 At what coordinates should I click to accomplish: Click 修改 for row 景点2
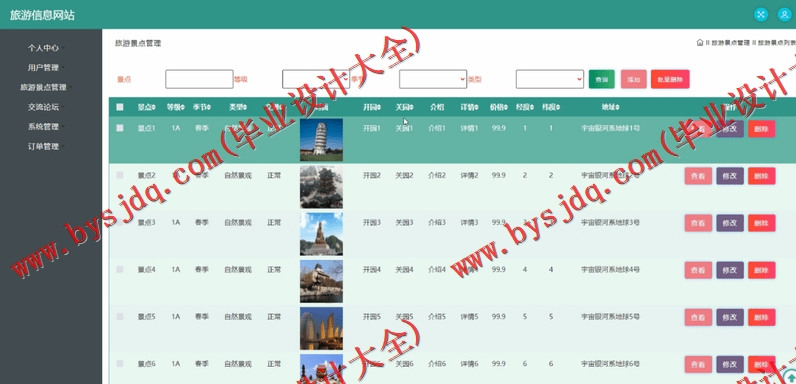tap(730, 176)
